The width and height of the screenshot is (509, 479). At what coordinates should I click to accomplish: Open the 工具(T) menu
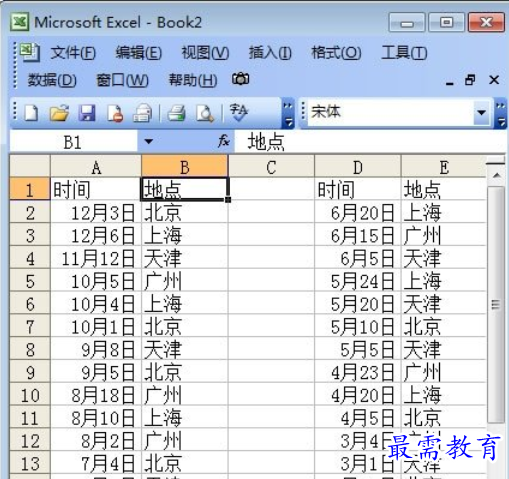pos(404,53)
